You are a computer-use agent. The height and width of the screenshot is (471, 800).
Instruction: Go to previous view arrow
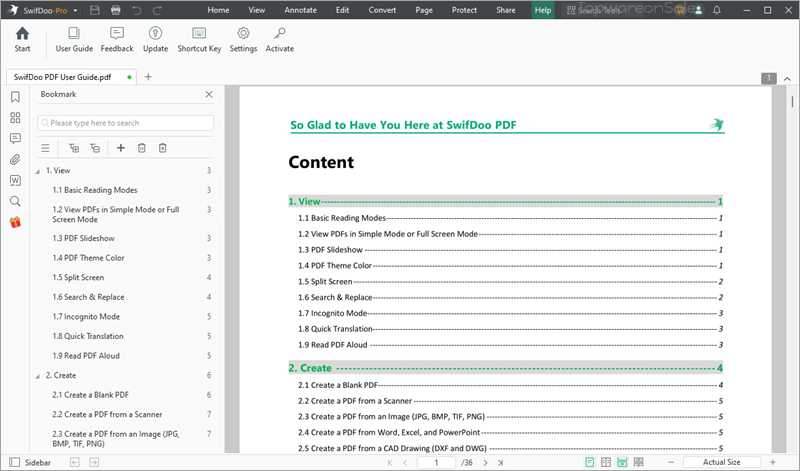click(74, 462)
